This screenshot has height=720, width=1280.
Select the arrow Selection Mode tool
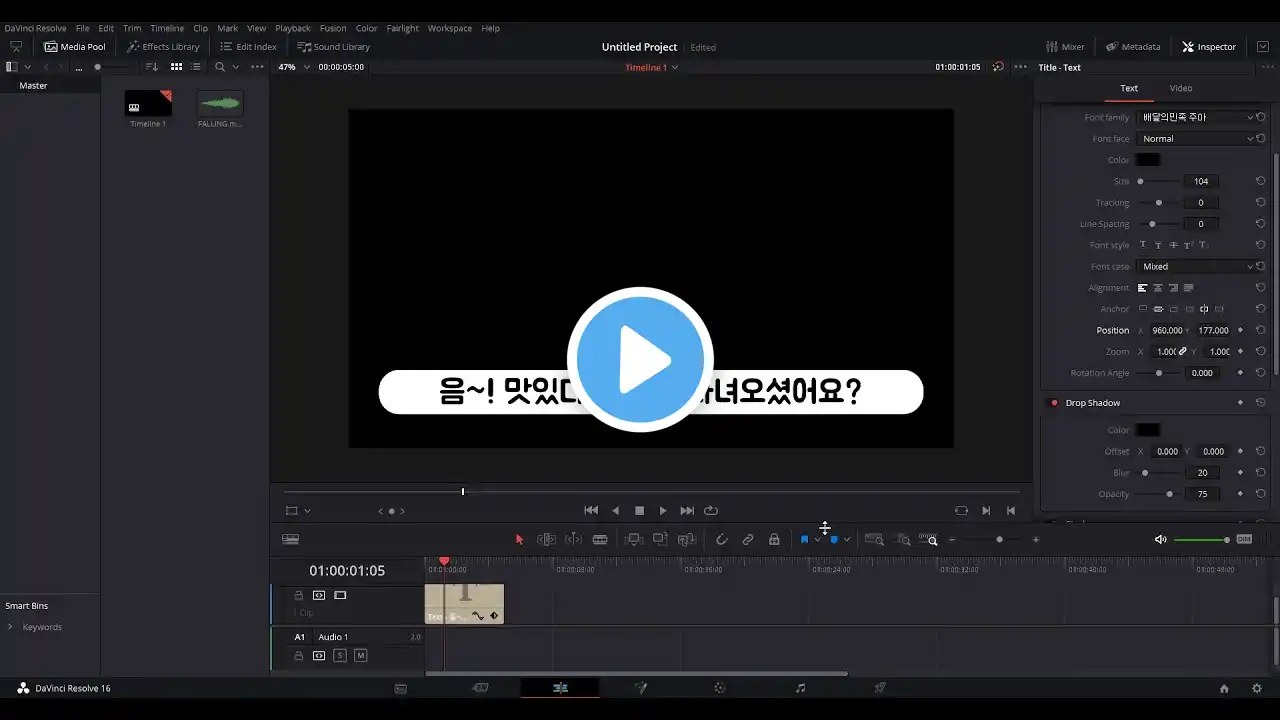[x=519, y=539]
